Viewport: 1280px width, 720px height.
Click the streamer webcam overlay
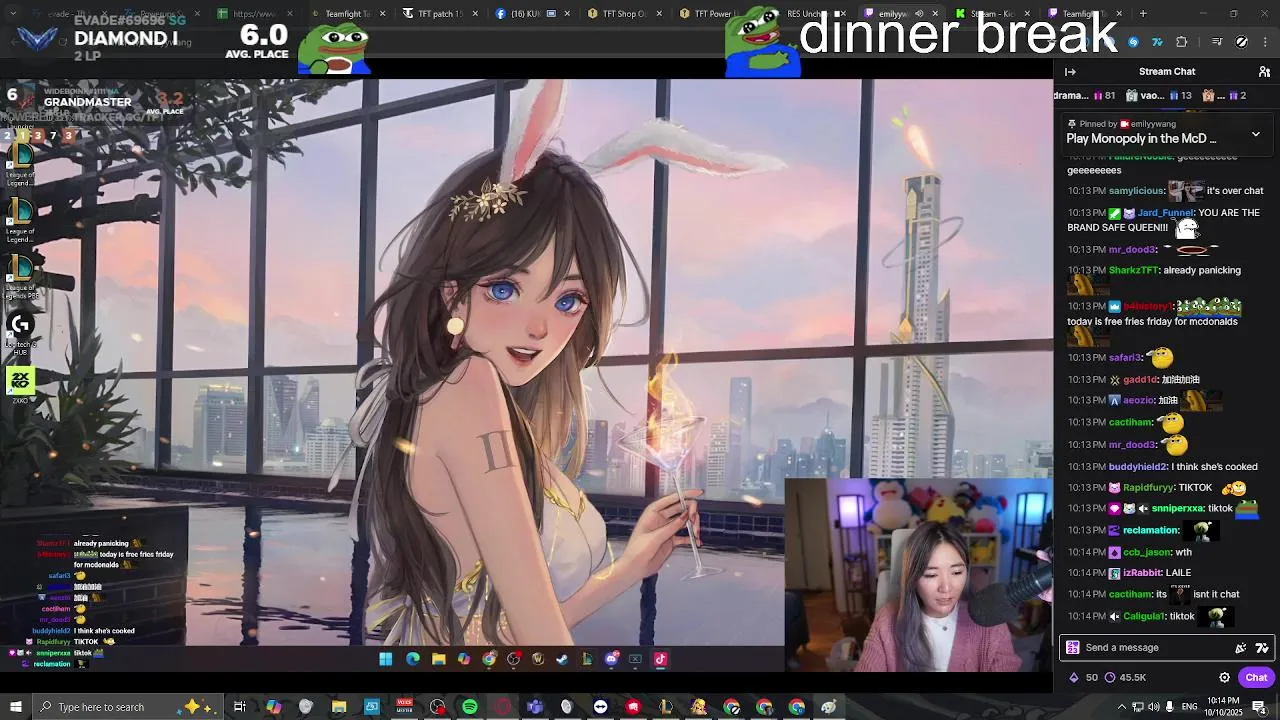(x=918, y=574)
